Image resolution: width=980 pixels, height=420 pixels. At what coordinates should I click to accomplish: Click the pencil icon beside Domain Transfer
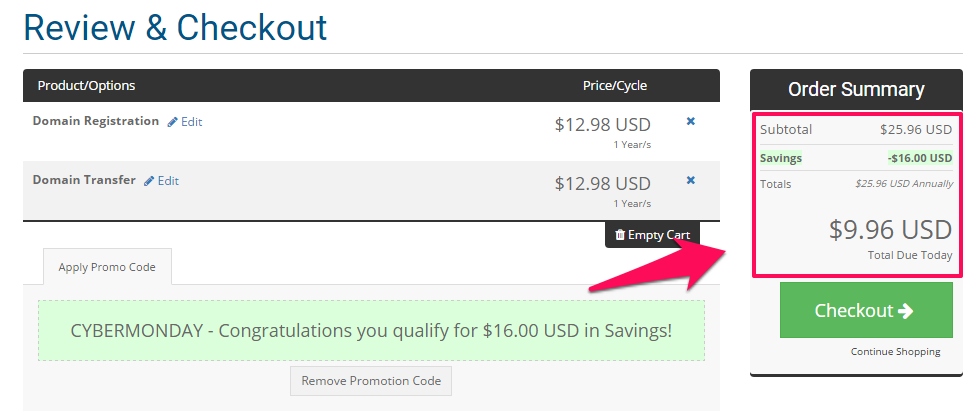[x=149, y=181]
